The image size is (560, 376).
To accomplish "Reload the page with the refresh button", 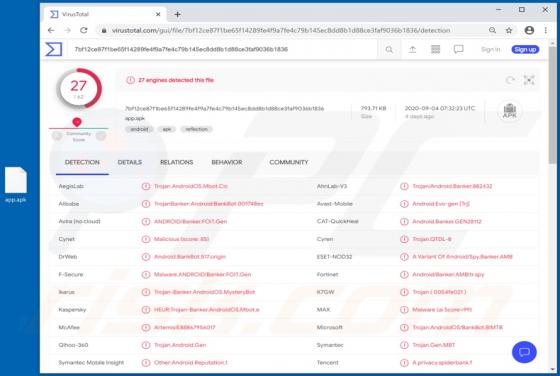I will click(84, 30).
